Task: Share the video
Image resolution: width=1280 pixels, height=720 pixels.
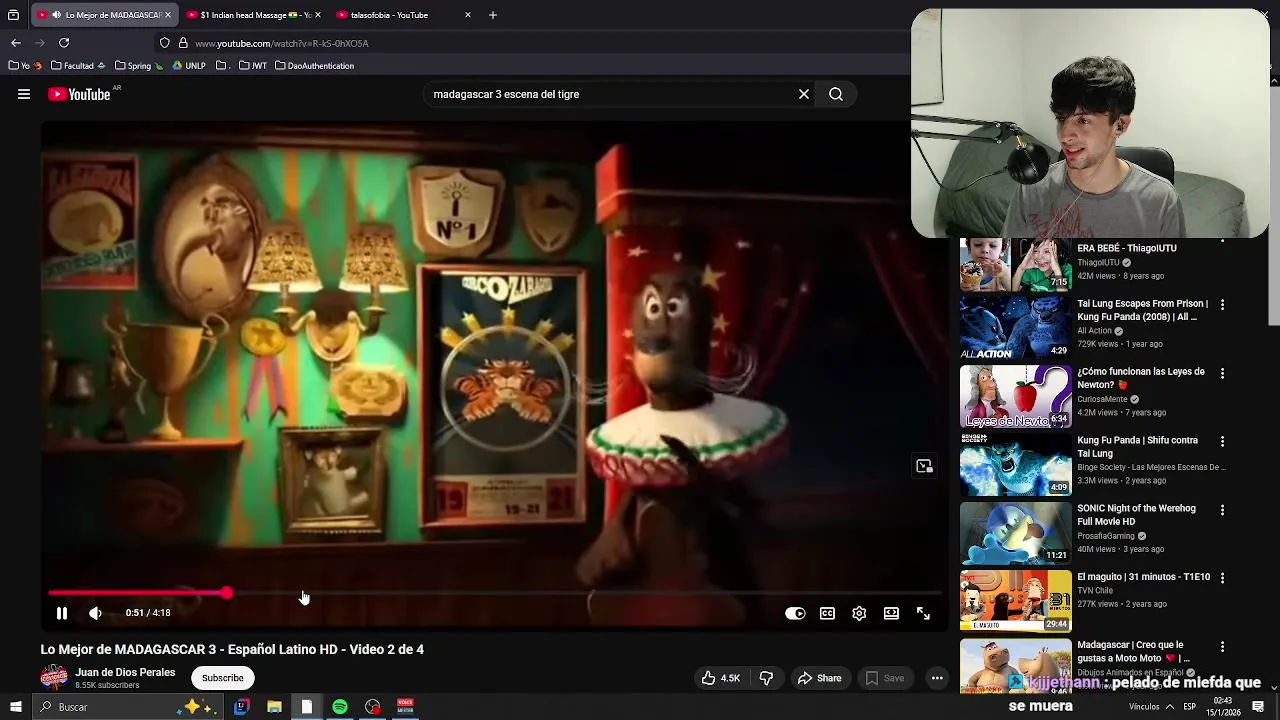Action: tap(819, 678)
